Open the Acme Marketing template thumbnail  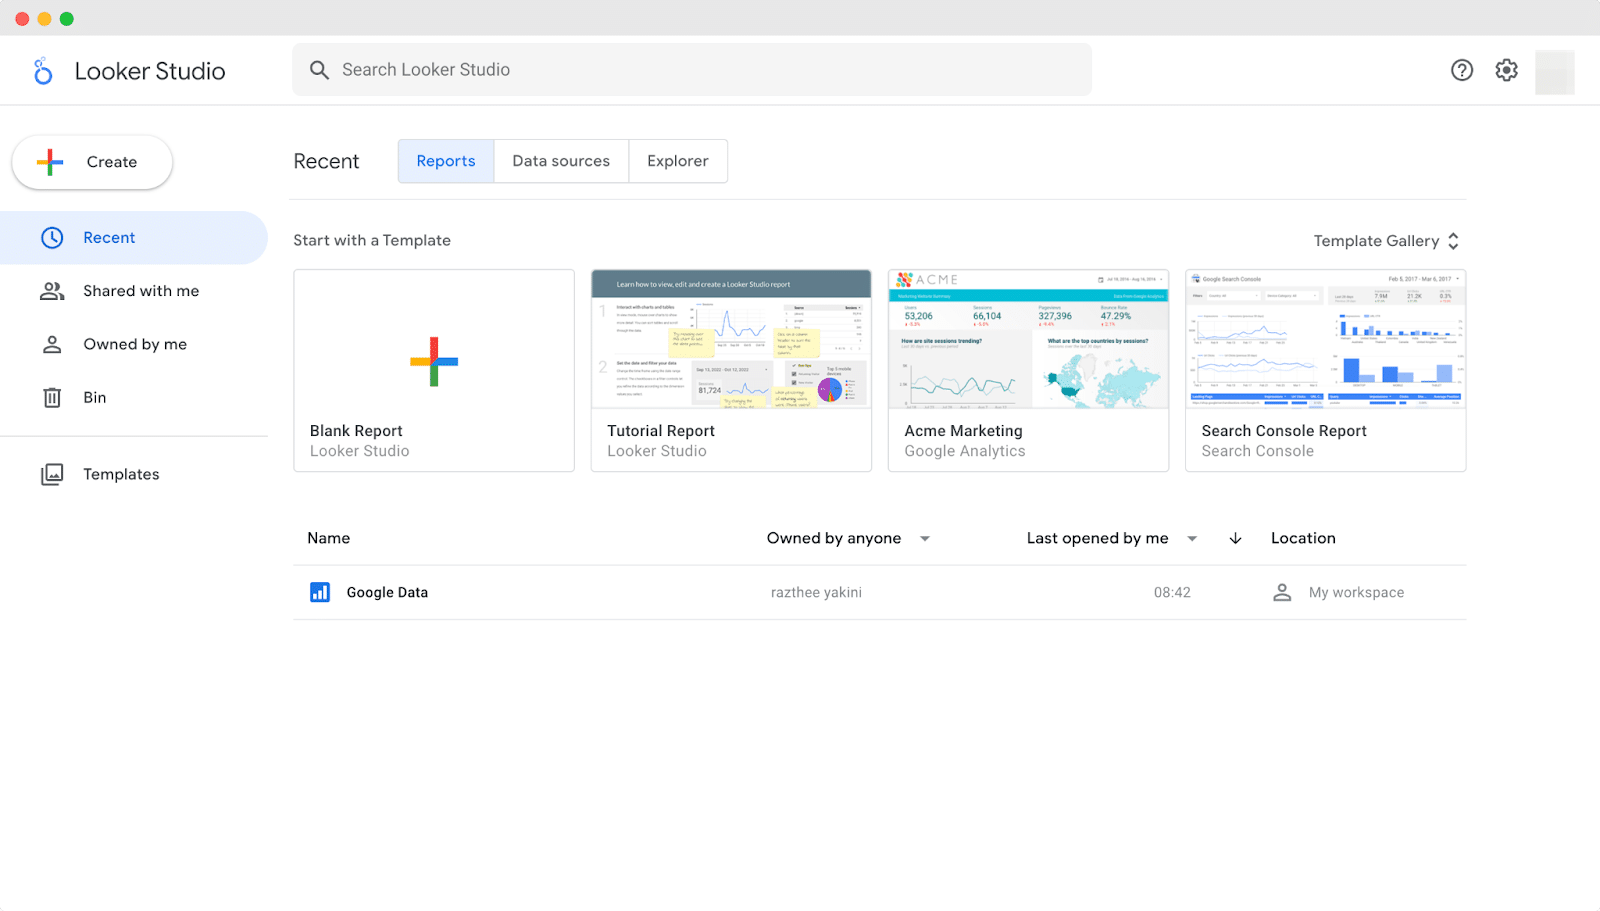click(x=1028, y=339)
